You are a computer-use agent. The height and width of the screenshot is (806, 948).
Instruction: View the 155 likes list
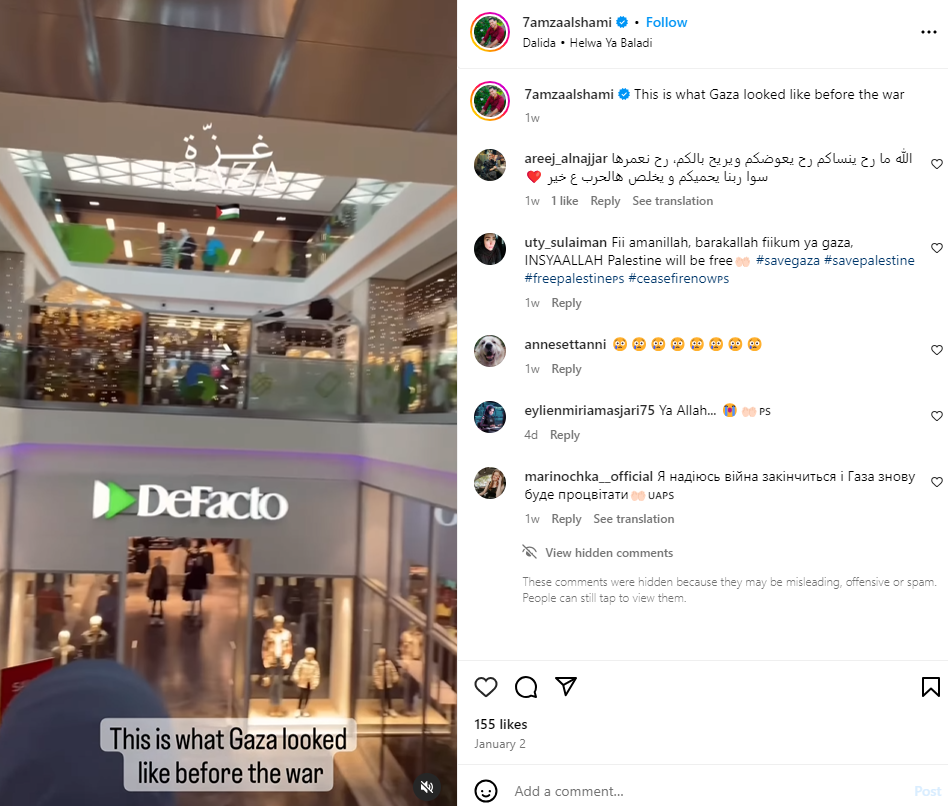click(x=501, y=724)
